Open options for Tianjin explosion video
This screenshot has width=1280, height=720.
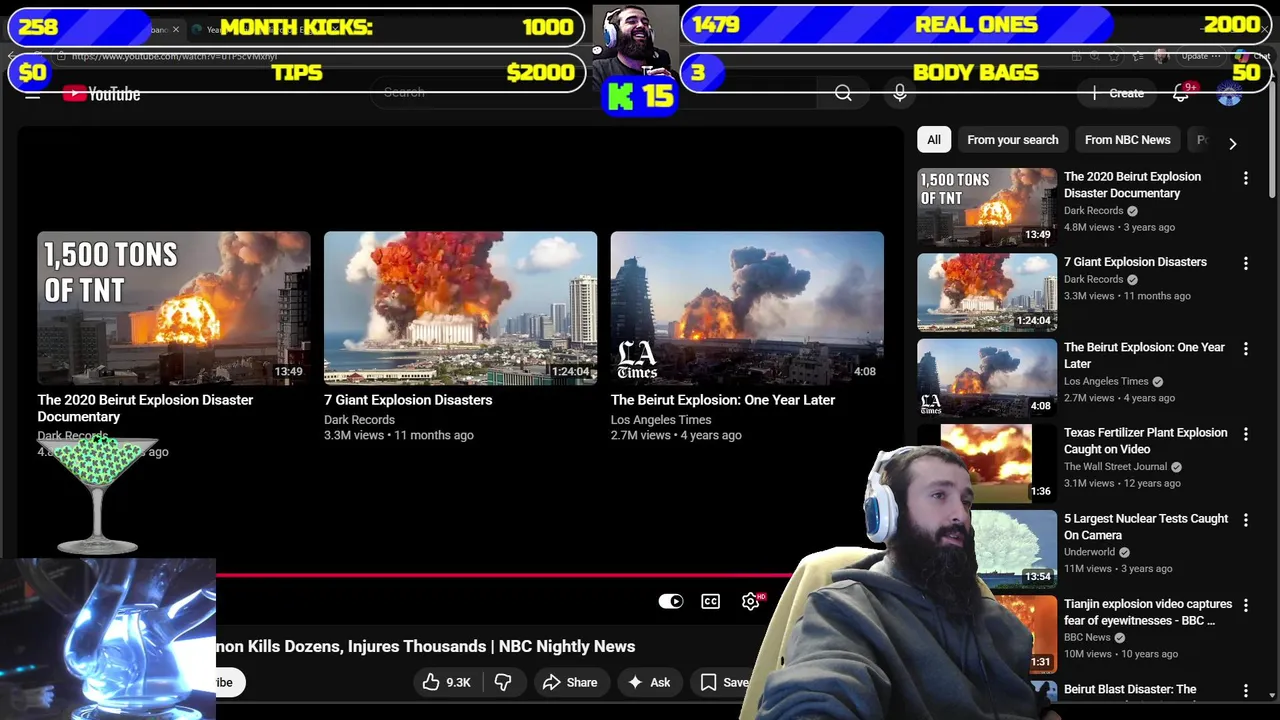pyautogui.click(x=1245, y=605)
